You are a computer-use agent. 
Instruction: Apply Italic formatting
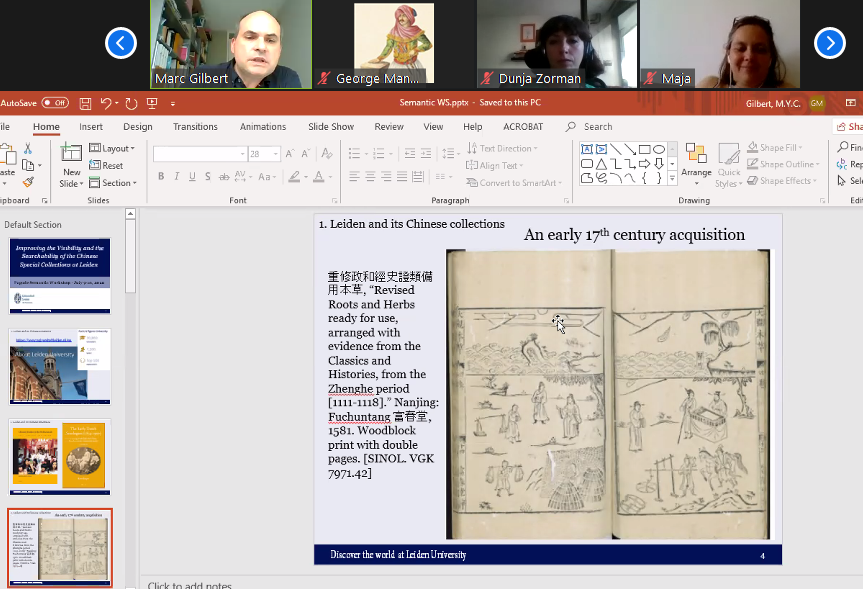(x=177, y=176)
